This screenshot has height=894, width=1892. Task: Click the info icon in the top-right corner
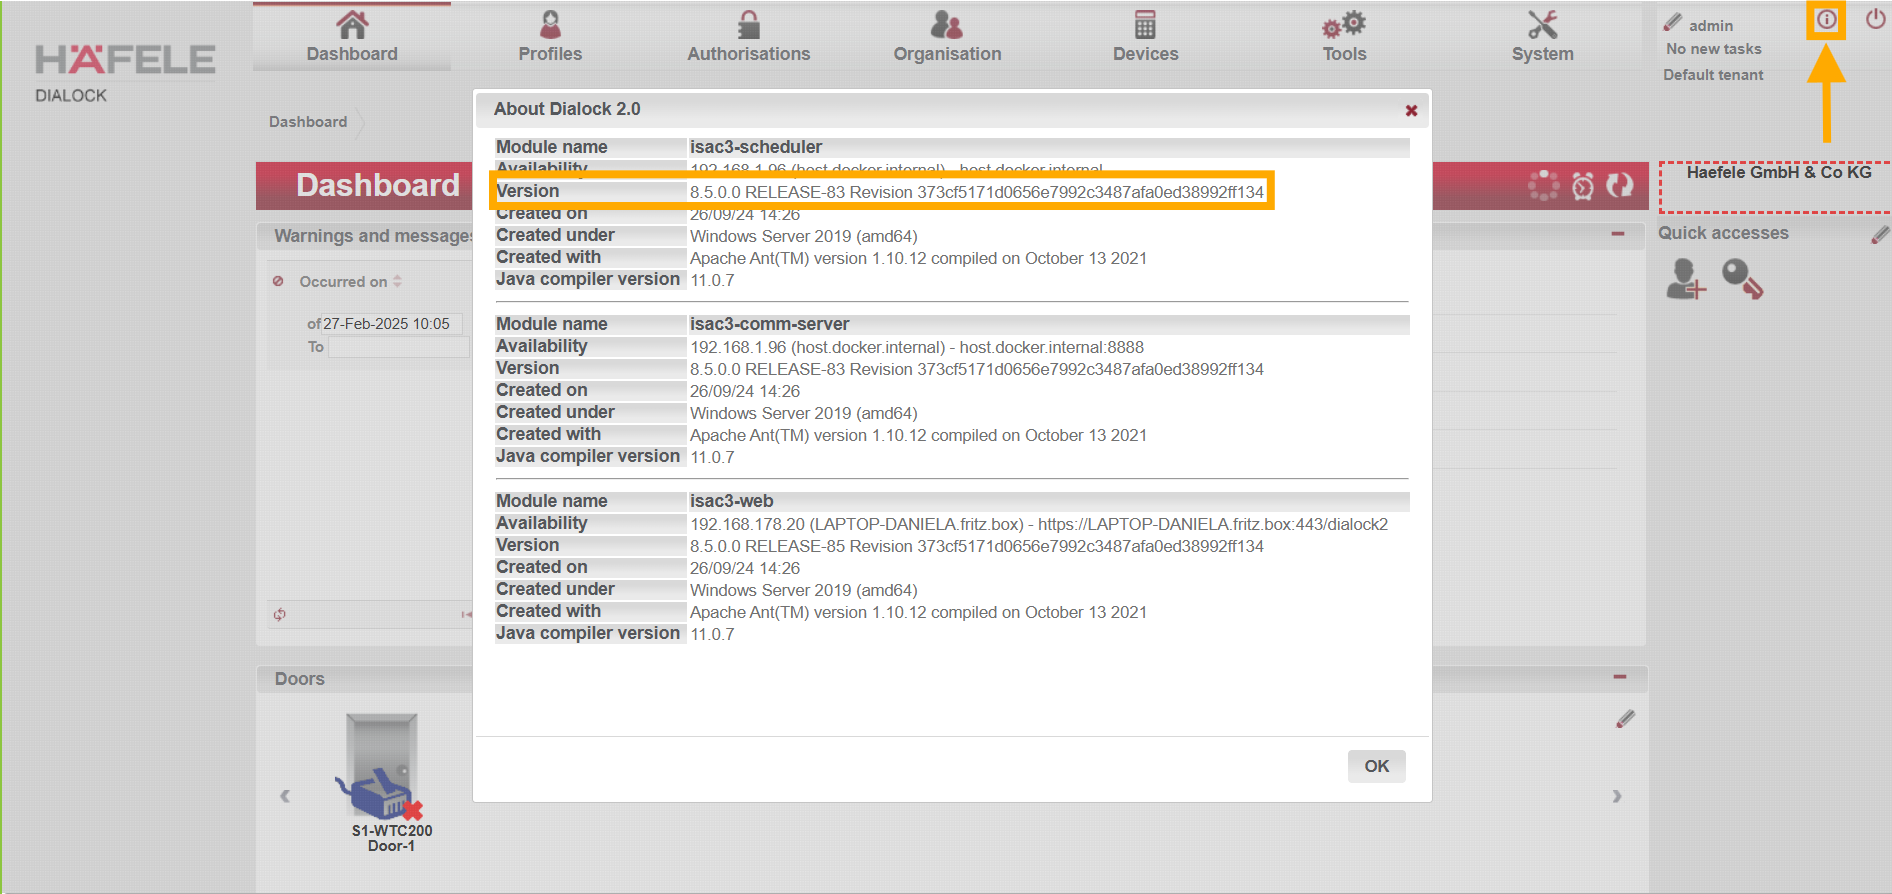pos(1826,20)
